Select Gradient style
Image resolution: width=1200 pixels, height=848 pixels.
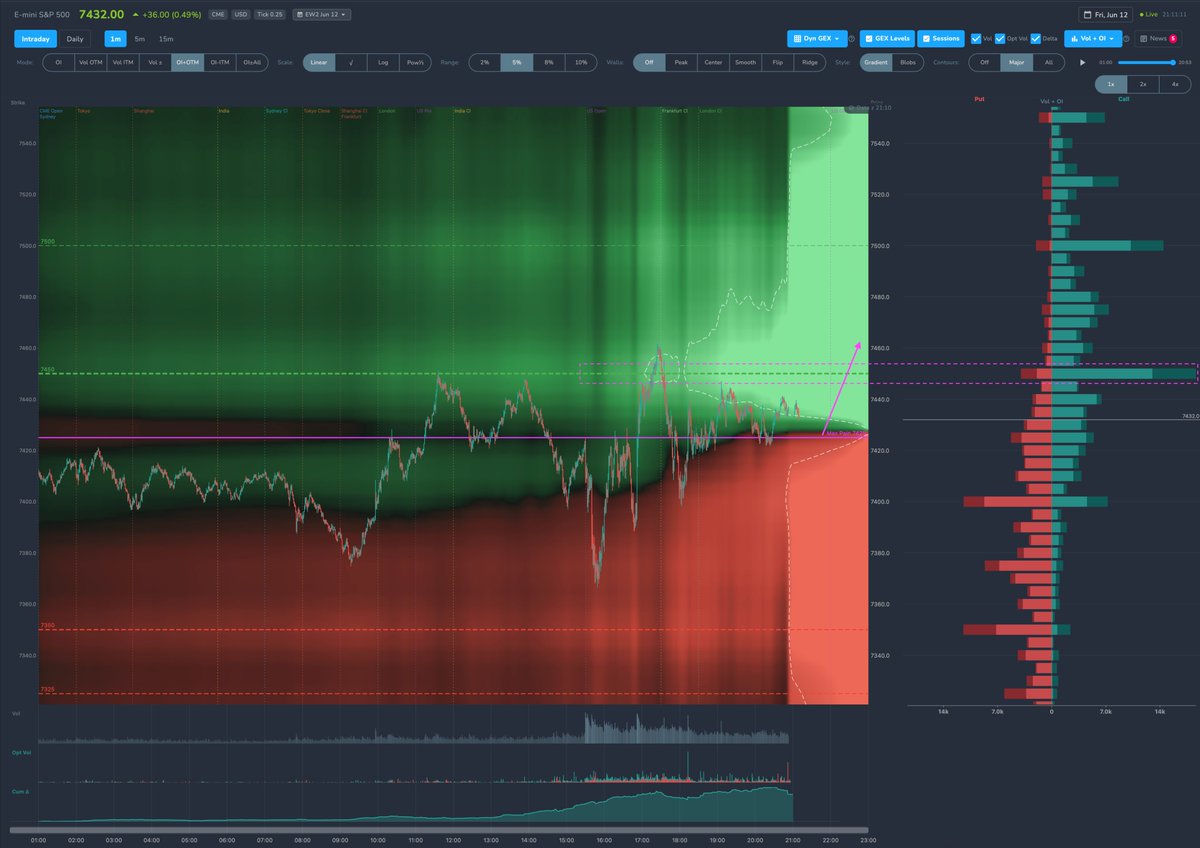[876, 62]
